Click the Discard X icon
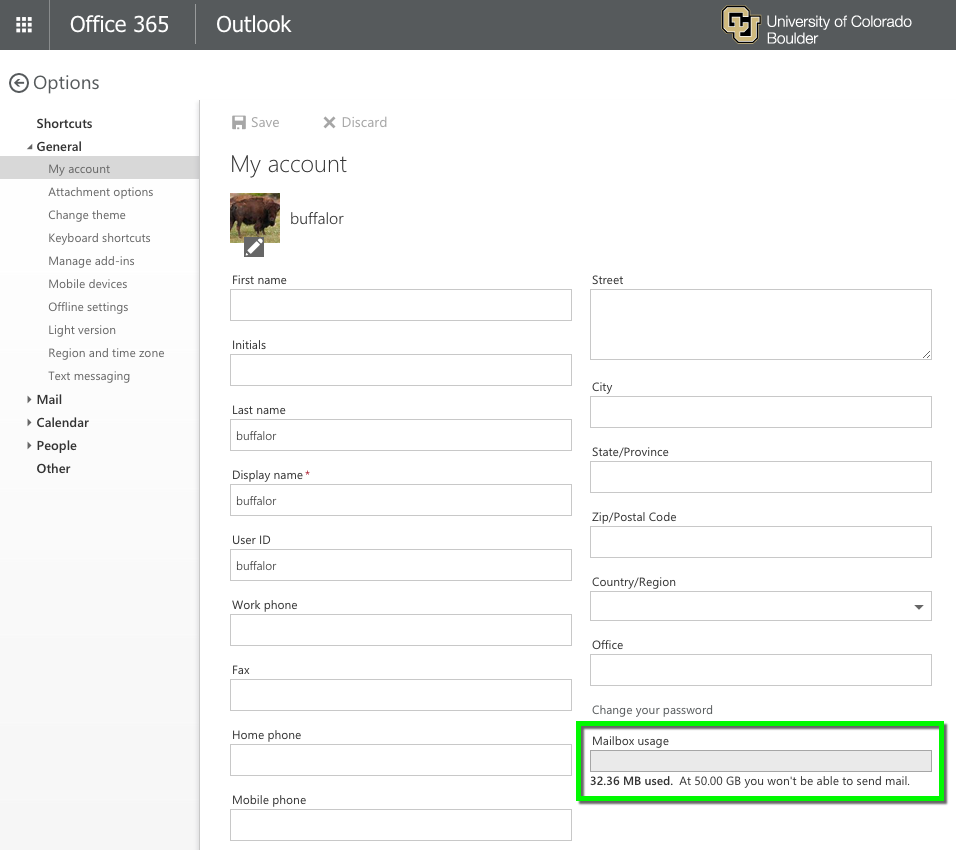The width and height of the screenshot is (956, 850). click(329, 123)
